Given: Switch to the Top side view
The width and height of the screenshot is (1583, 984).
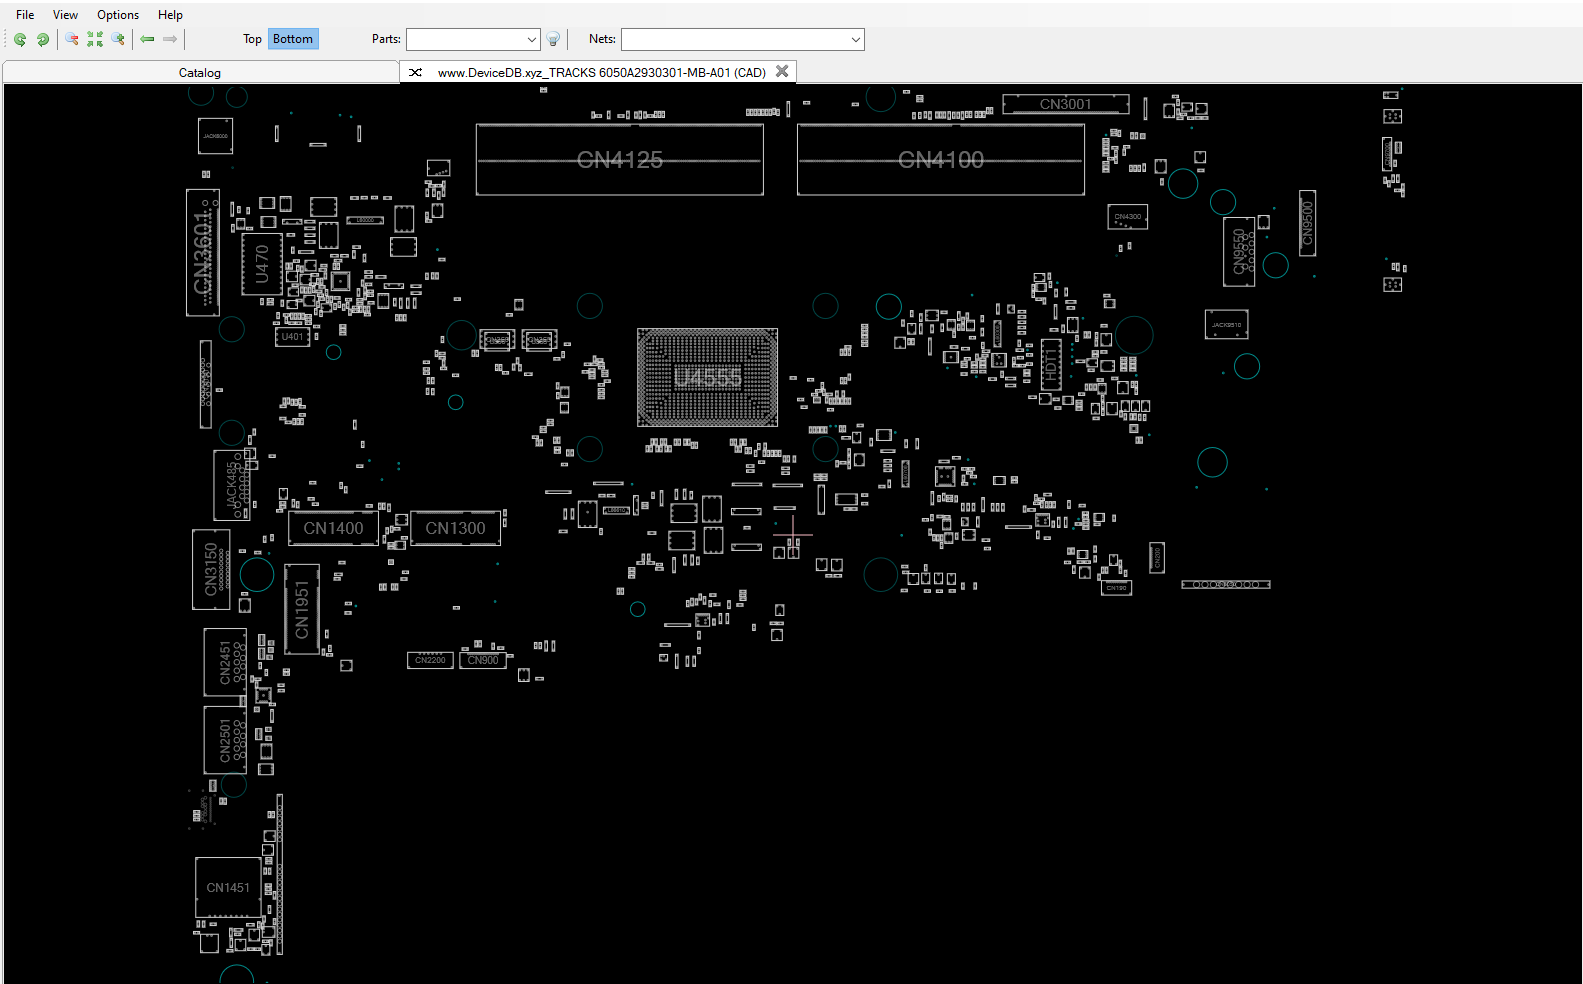Looking at the screenshot, I should click(x=252, y=39).
